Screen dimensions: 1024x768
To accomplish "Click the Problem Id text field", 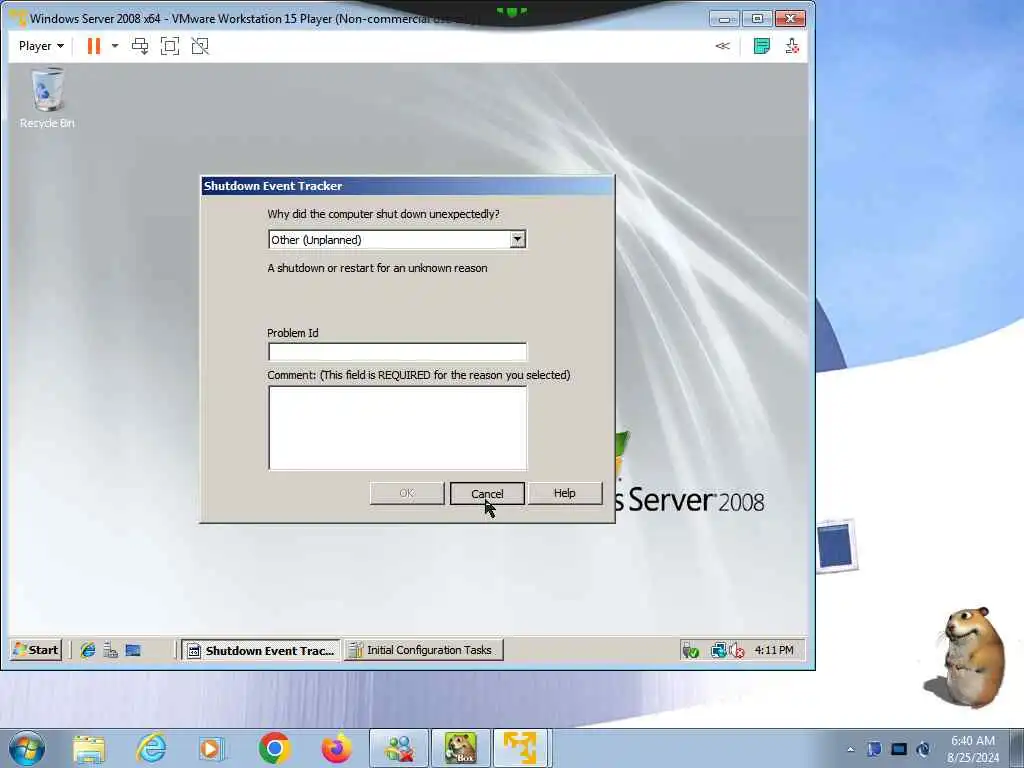I will pos(397,351).
